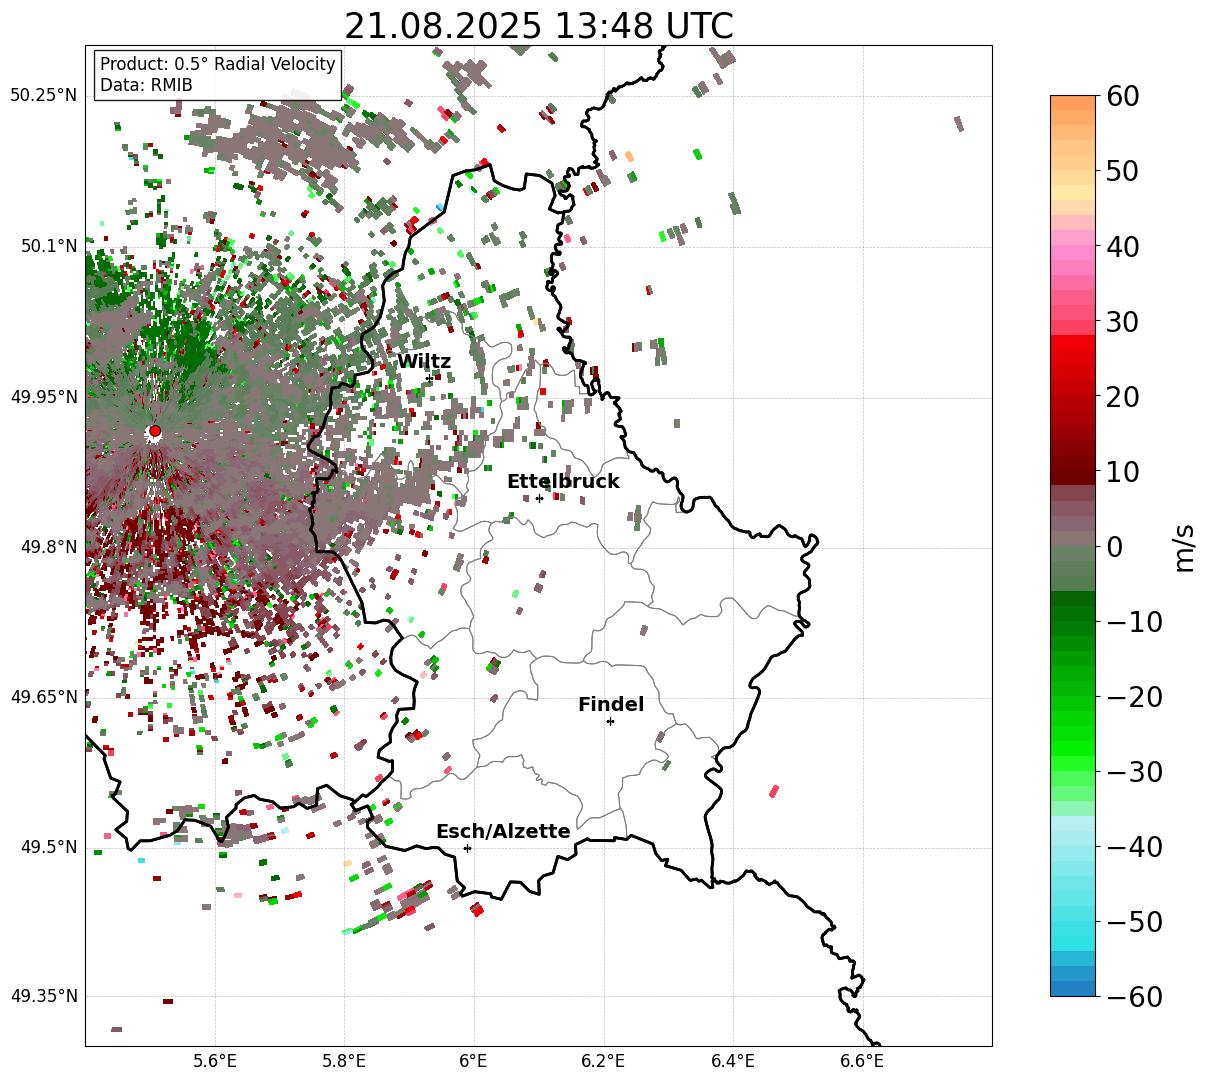Click the colorbar tick label 50
The image size is (1207, 1081).
coord(1120,171)
